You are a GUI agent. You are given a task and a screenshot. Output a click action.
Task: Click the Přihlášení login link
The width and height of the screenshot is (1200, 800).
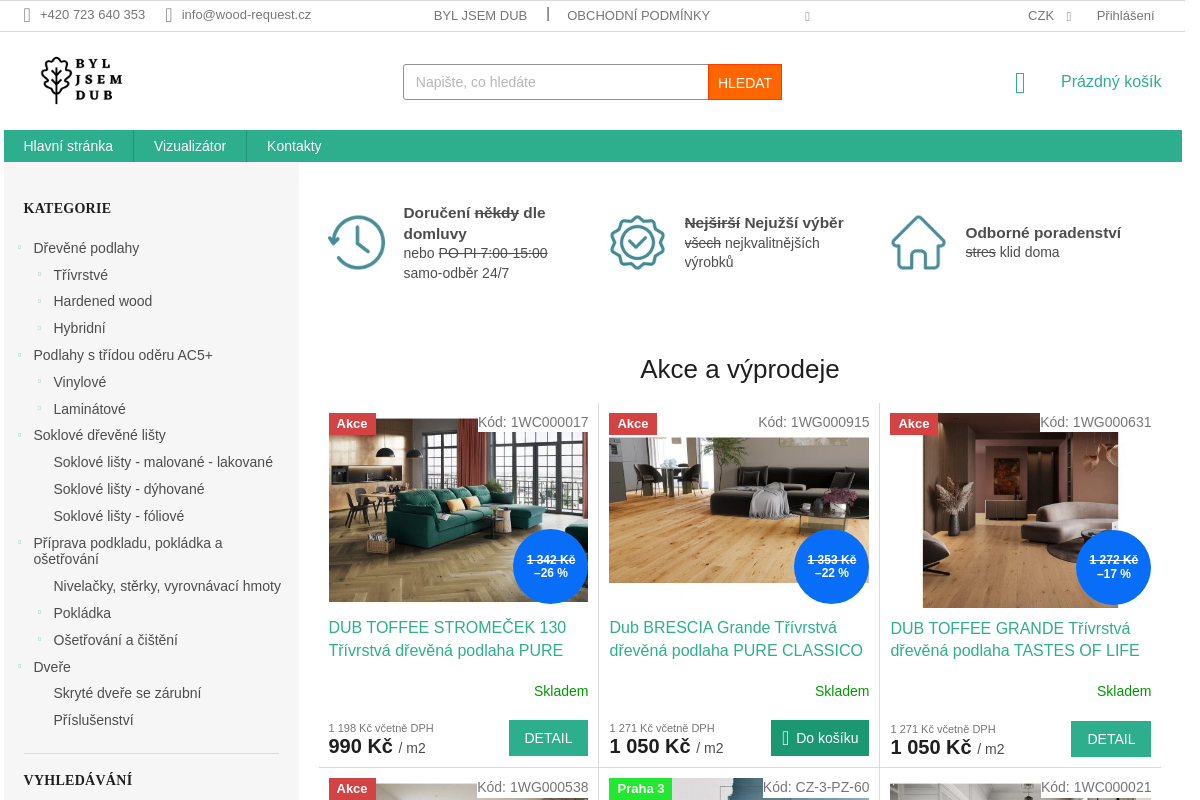point(1125,15)
